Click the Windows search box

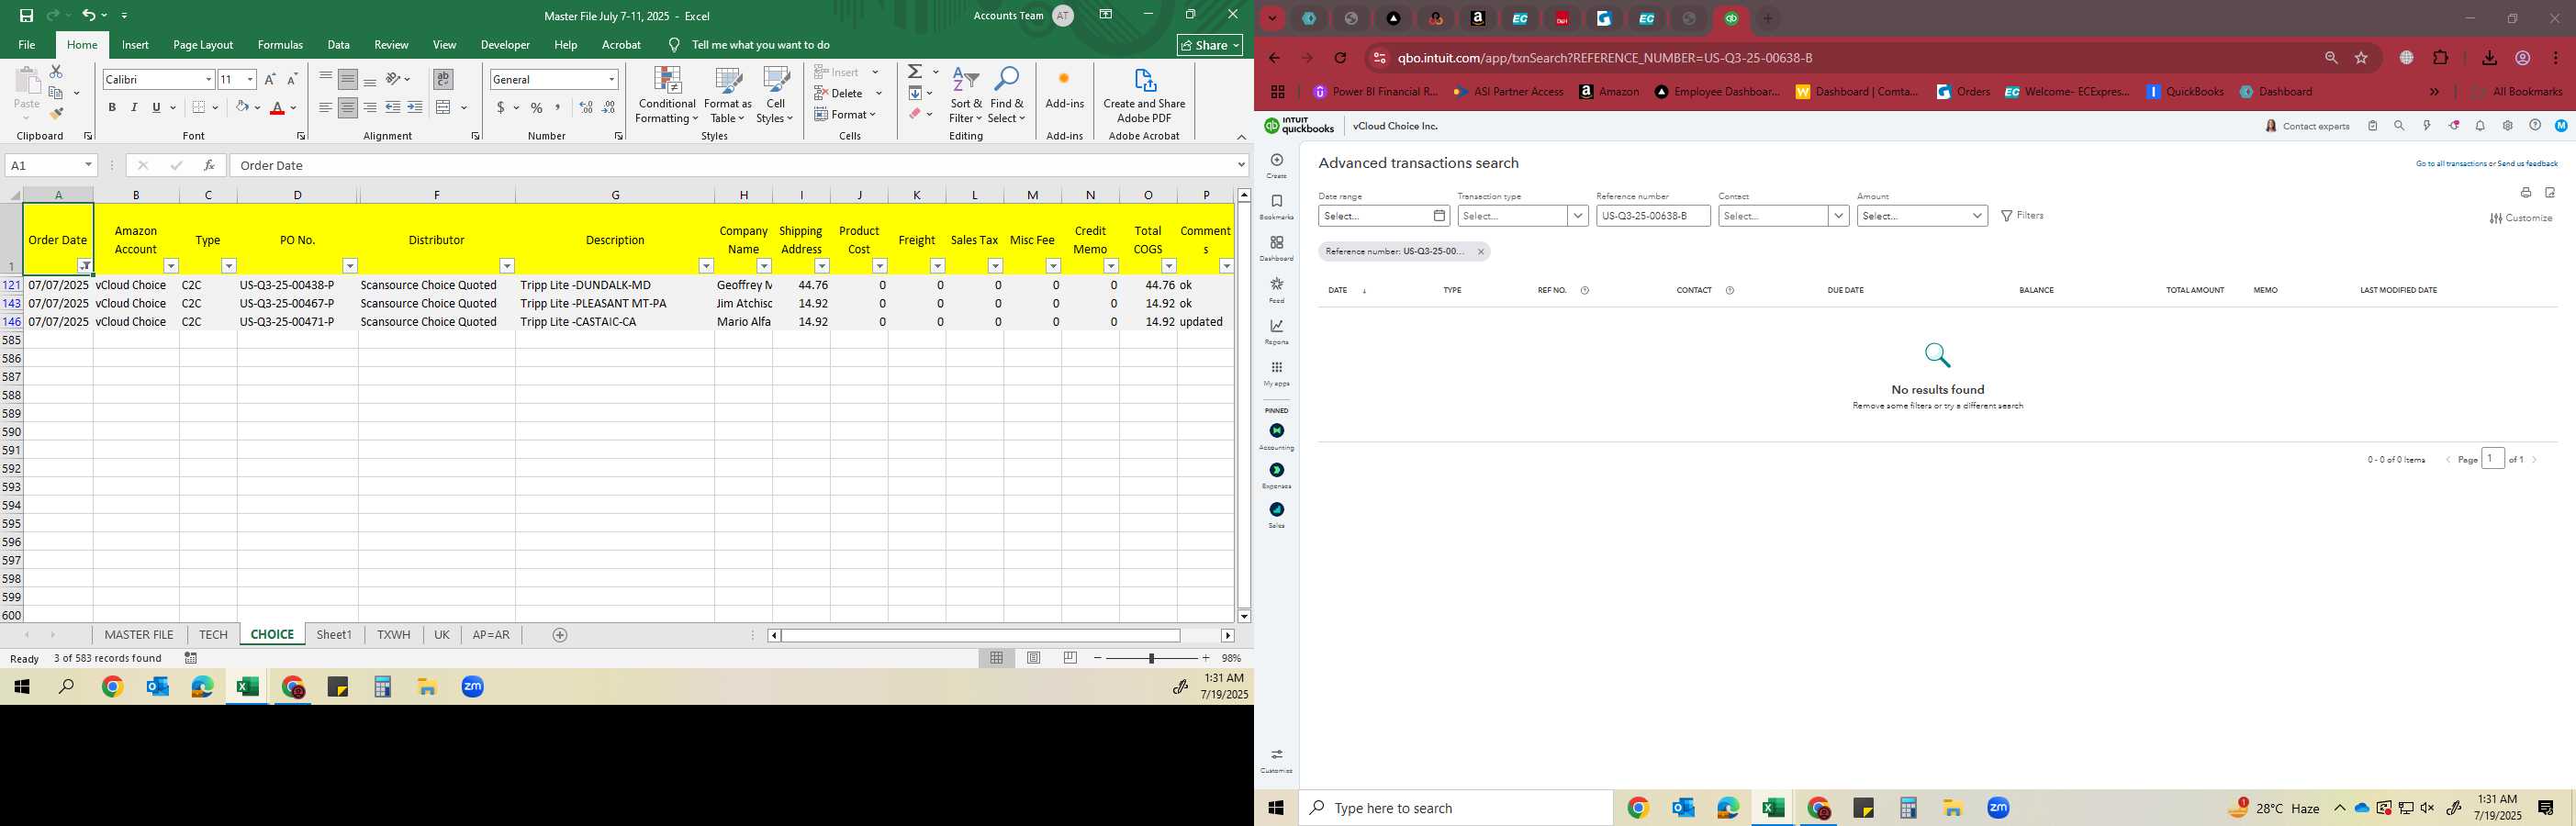1455,808
